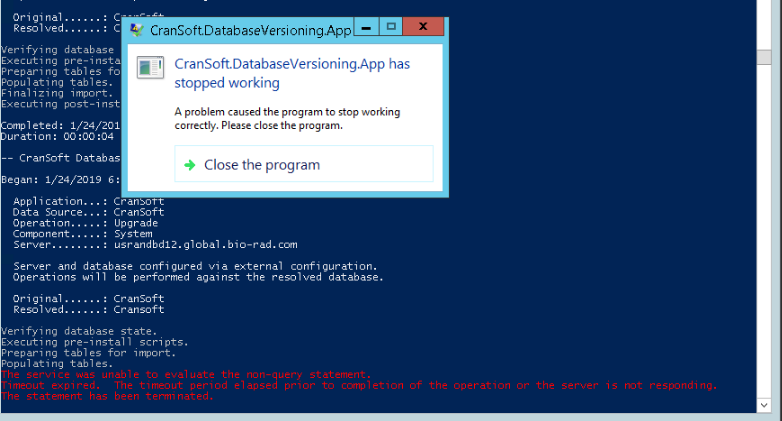The width and height of the screenshot is (782, 421).
Task: Click the Preparing tables for import. line at bottom
Action: (88, 353)
